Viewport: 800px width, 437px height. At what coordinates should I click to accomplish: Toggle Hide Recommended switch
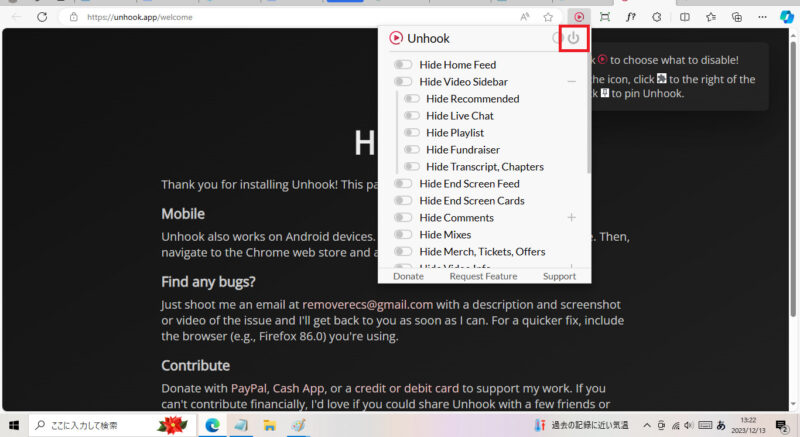click(x=411, y=98)
